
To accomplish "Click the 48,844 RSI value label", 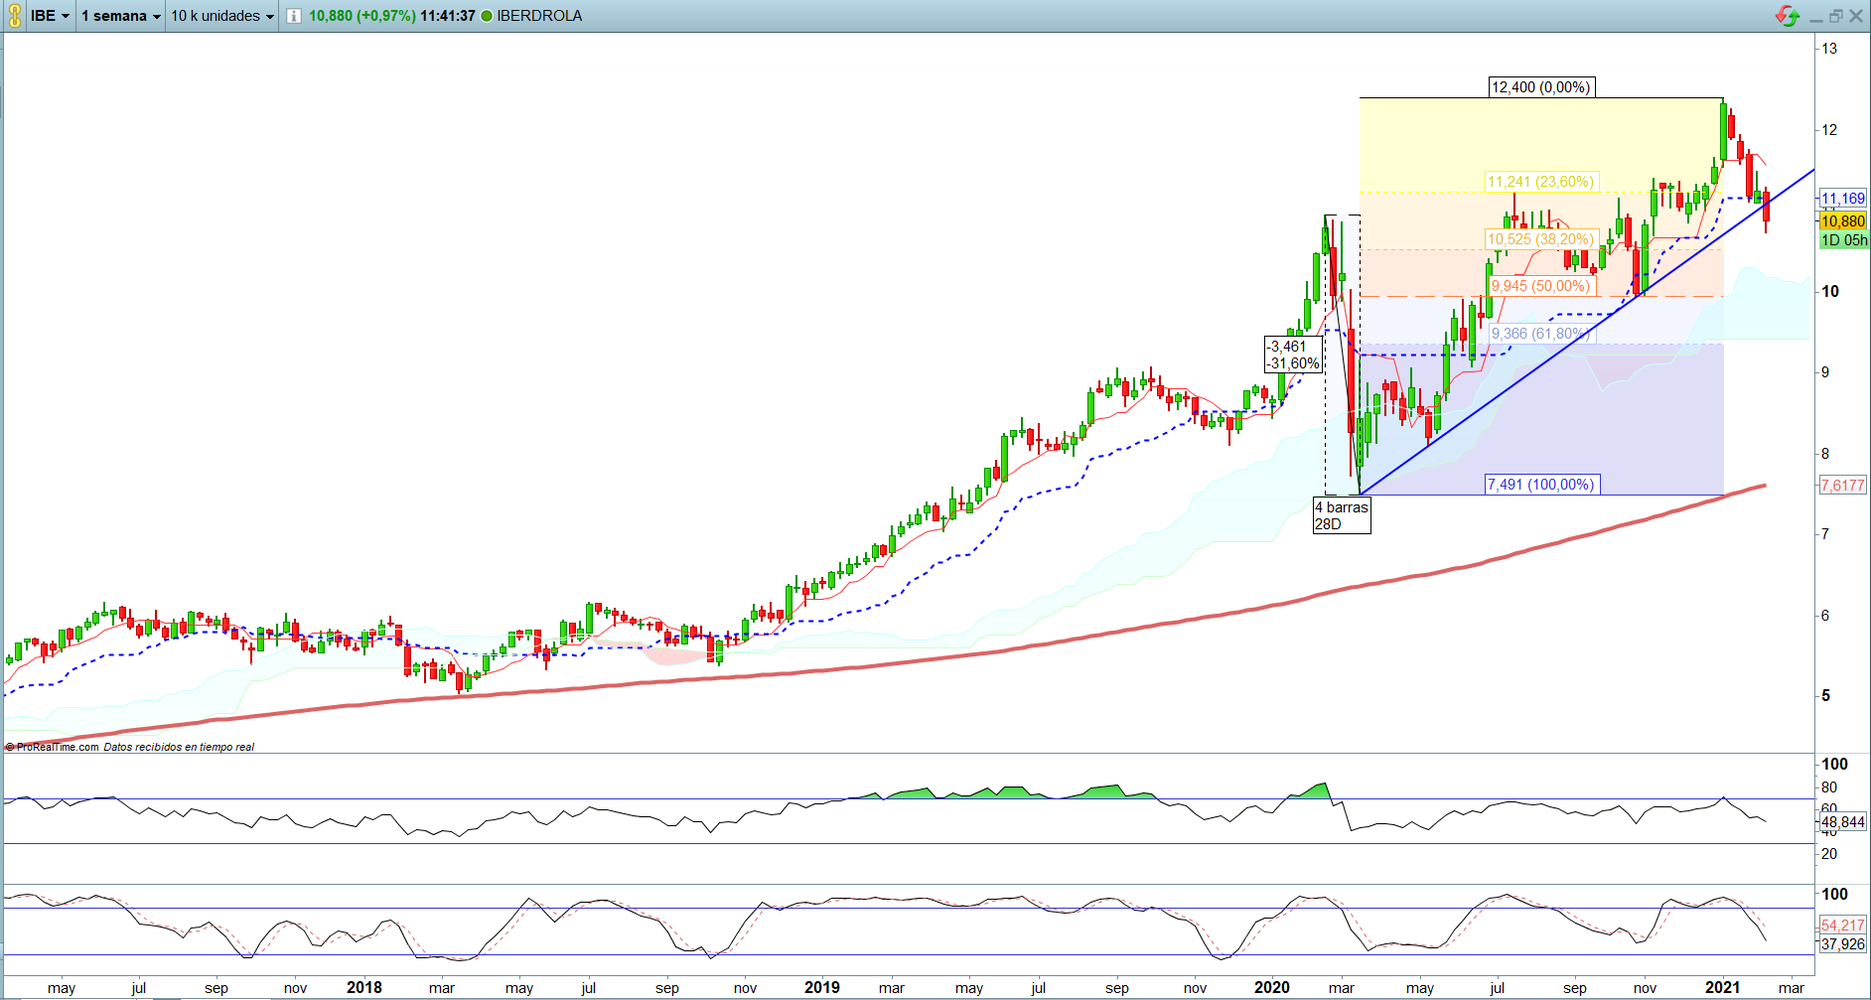I will [x=1842, y=822].
